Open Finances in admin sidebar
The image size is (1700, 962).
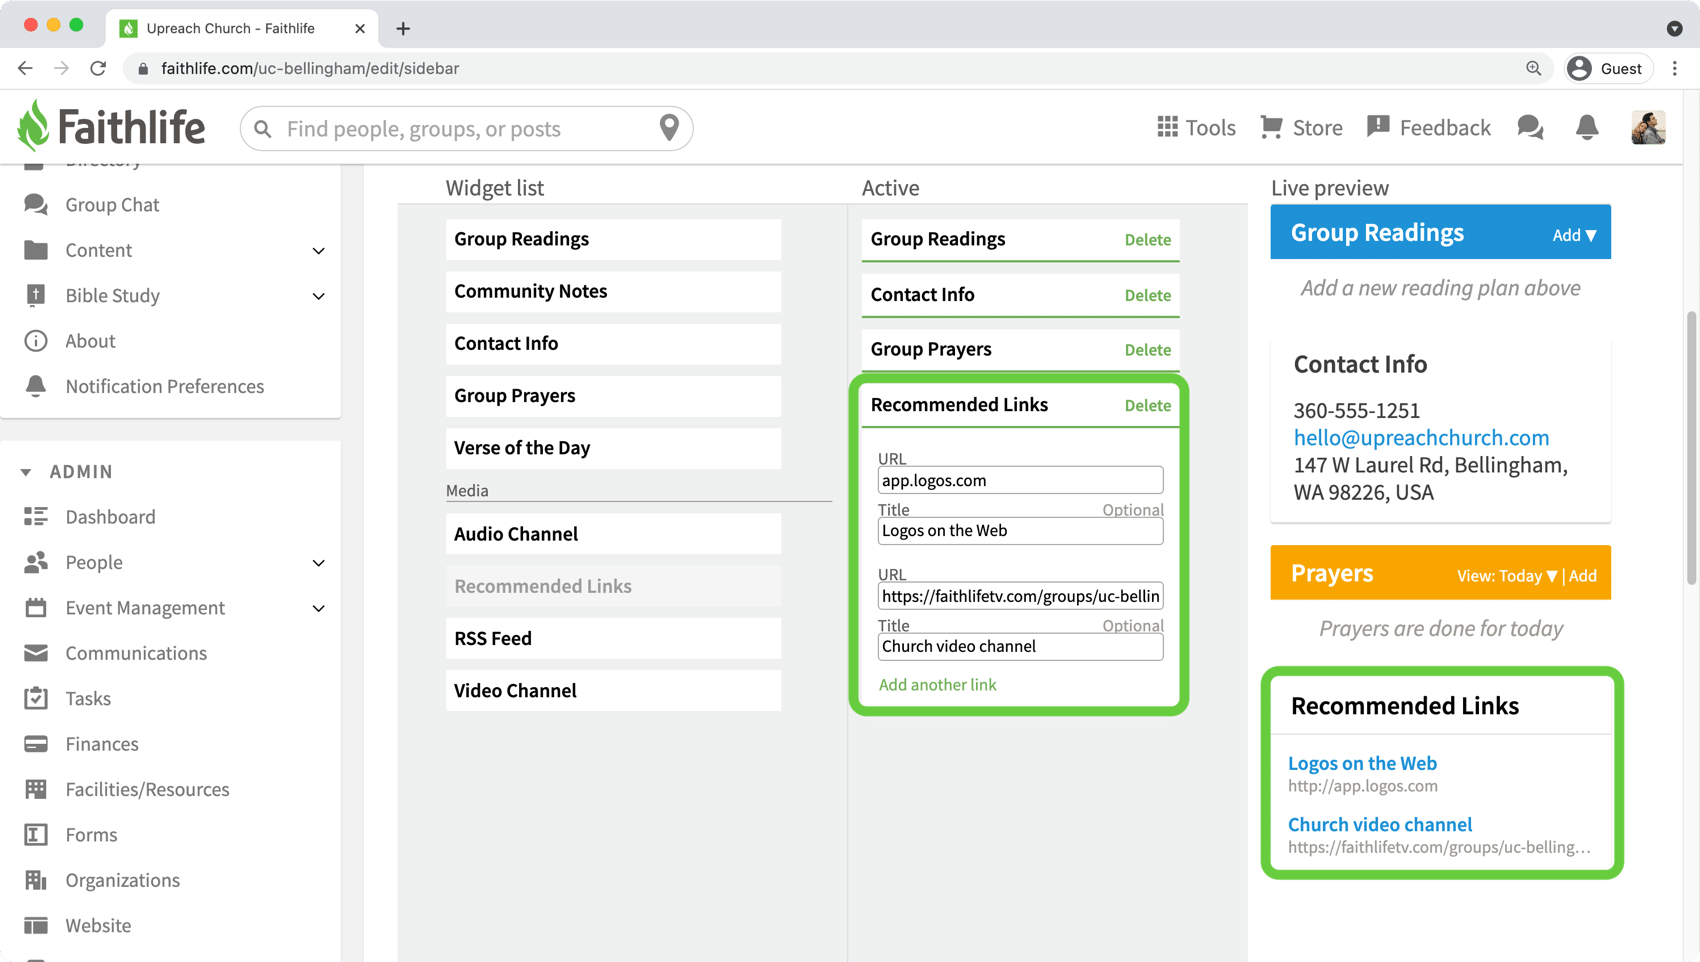pyautogui.click(x=102, y=744)
